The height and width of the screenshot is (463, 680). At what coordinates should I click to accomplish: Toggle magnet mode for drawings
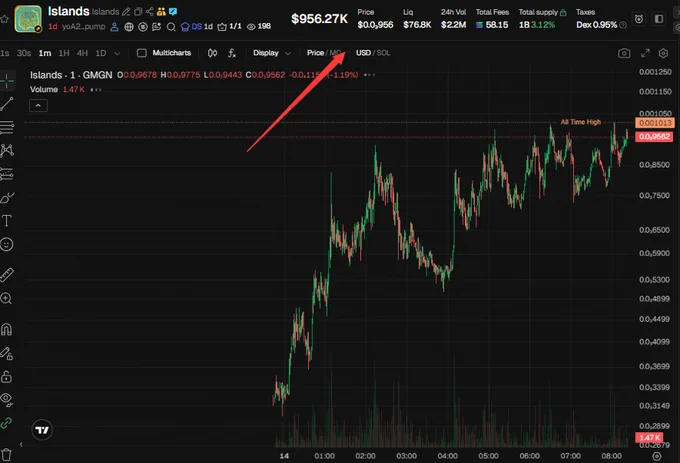point(7,329)
